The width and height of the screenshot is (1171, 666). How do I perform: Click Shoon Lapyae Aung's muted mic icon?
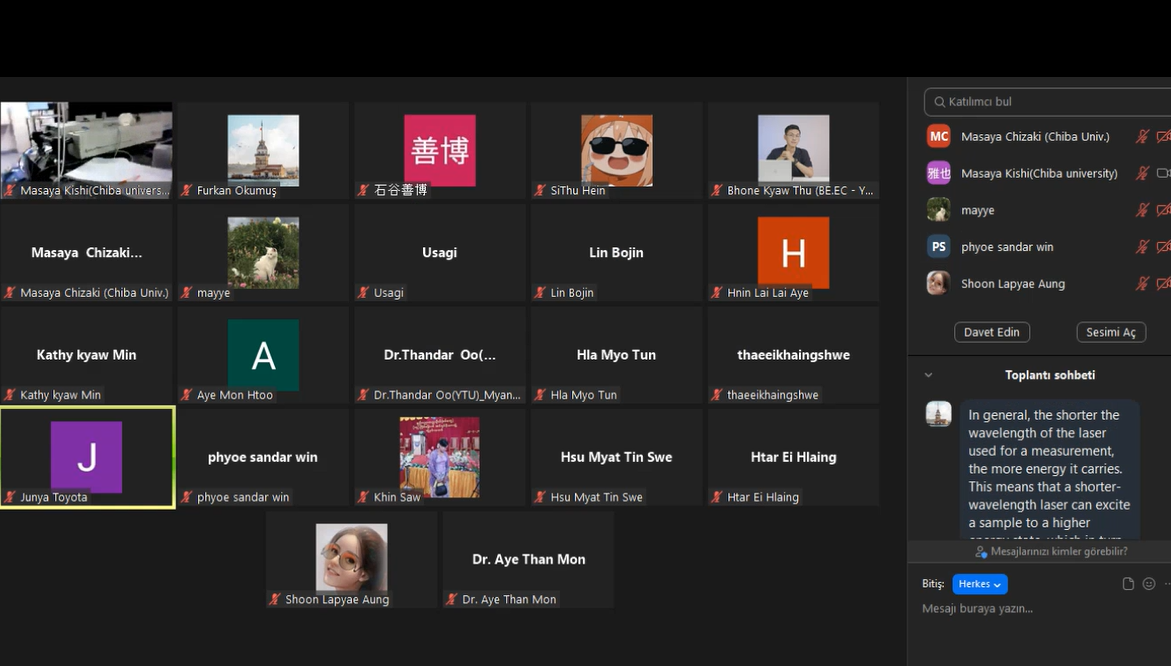[x=1142, y=284]
